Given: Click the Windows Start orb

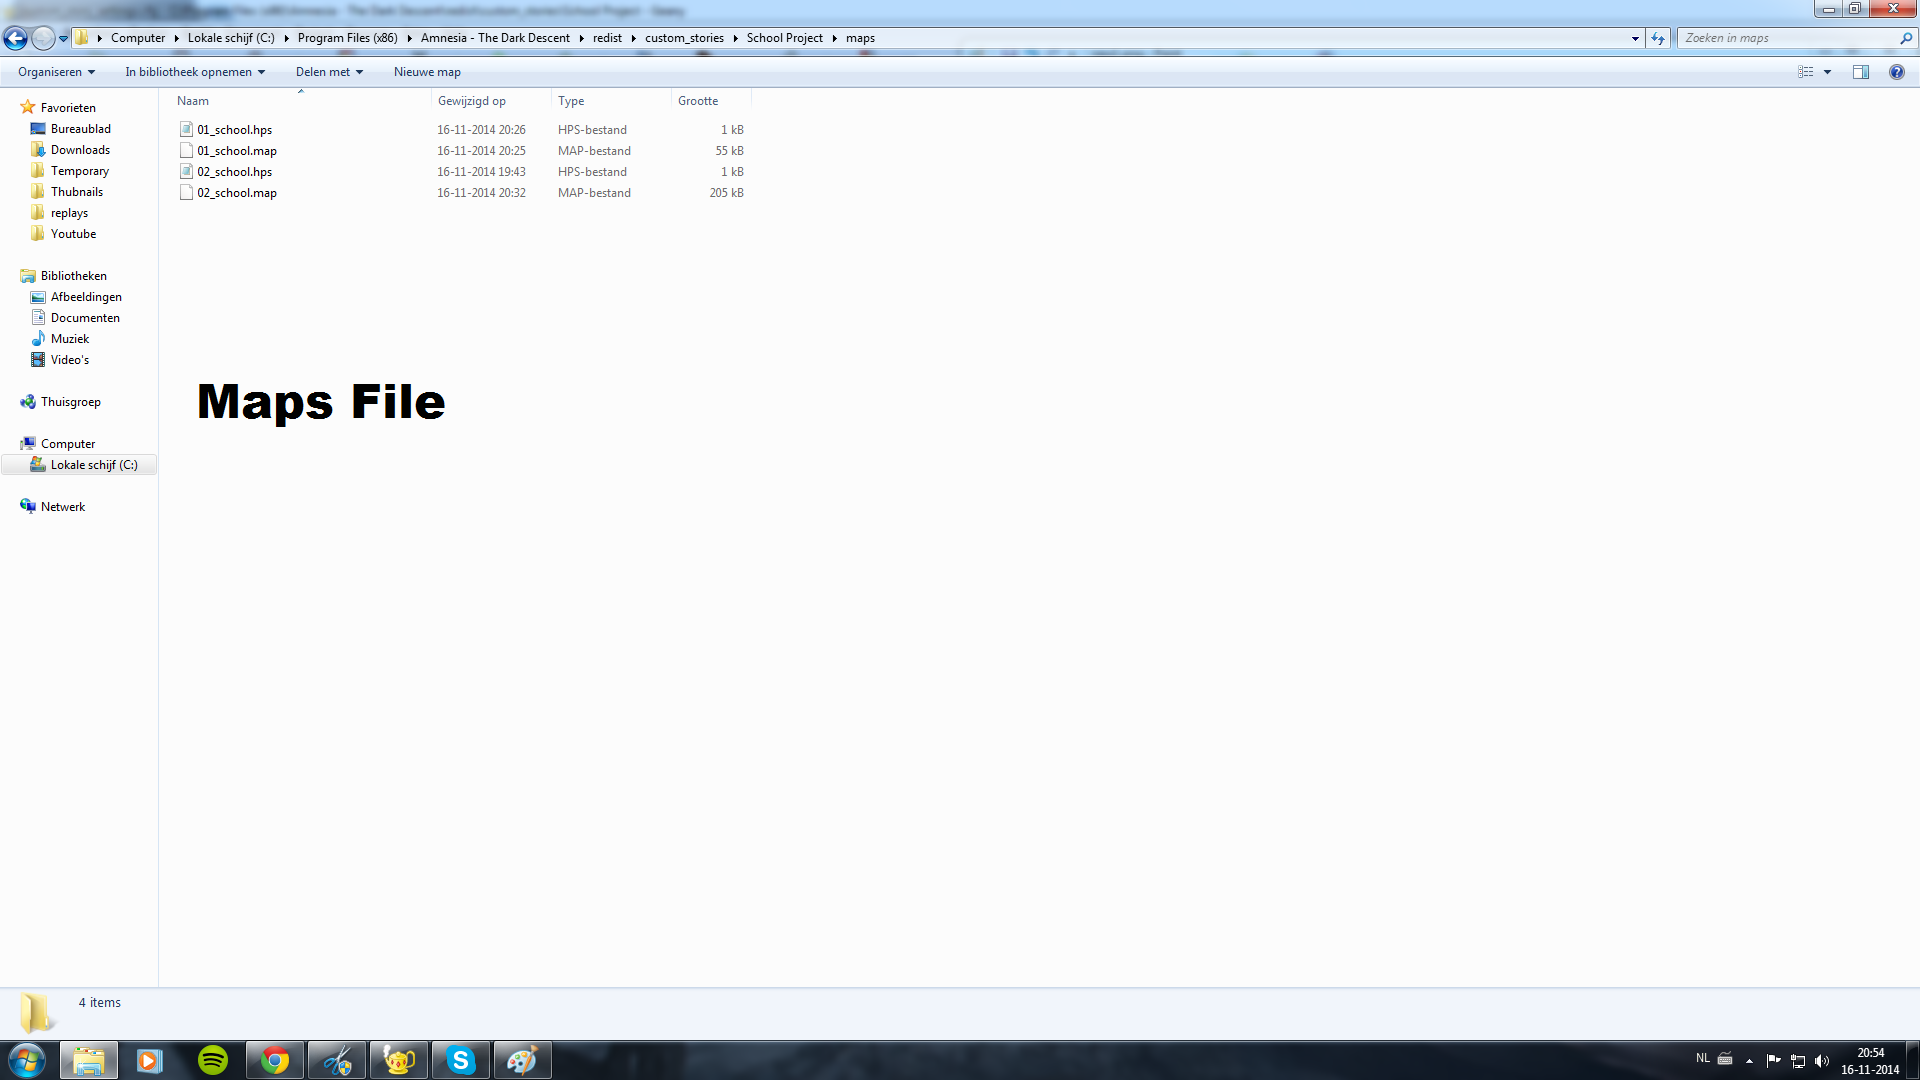Looking at the screenshot, I should click(x=27, y=1060).
